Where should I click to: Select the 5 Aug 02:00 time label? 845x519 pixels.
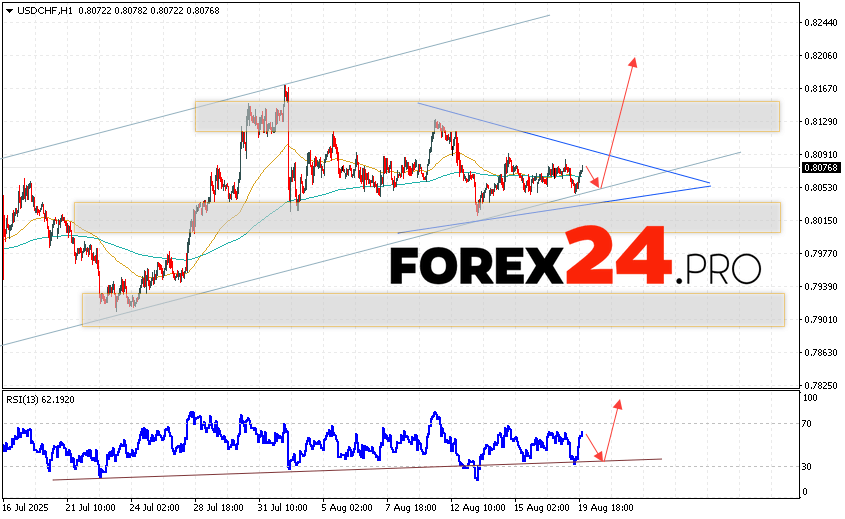coord(347,508)
